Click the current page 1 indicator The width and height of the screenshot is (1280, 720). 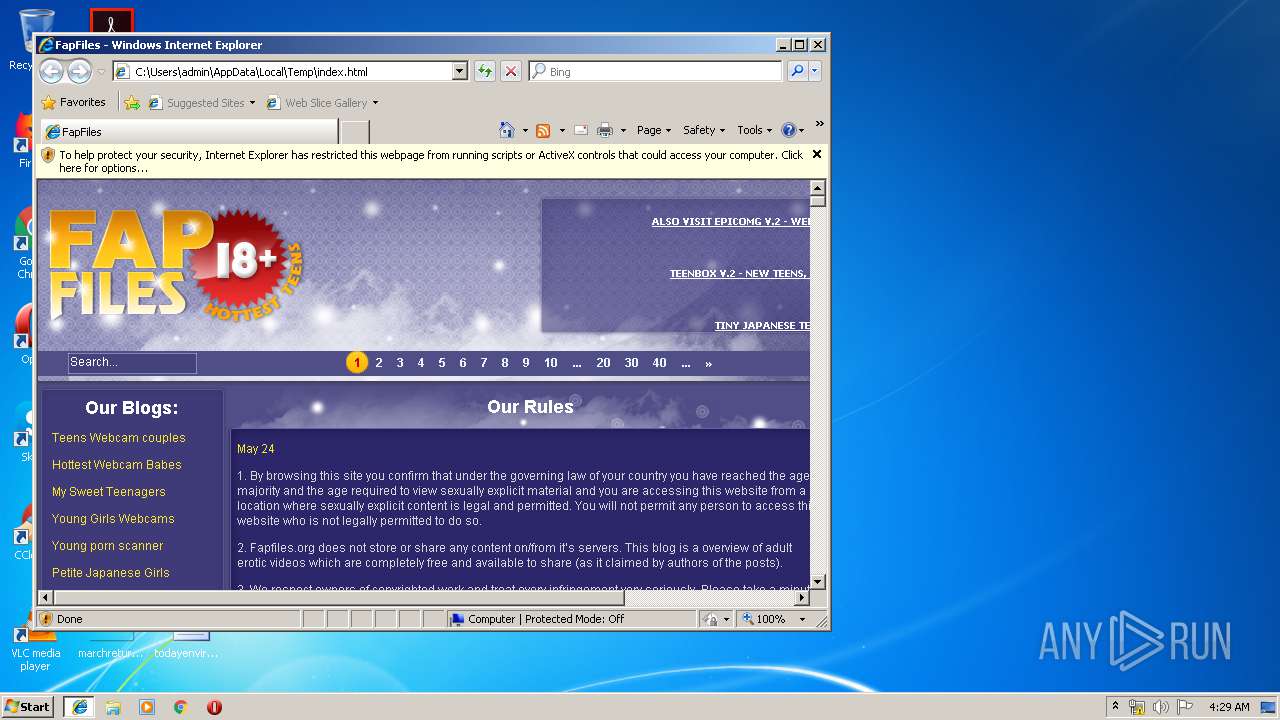coord(357,363)
